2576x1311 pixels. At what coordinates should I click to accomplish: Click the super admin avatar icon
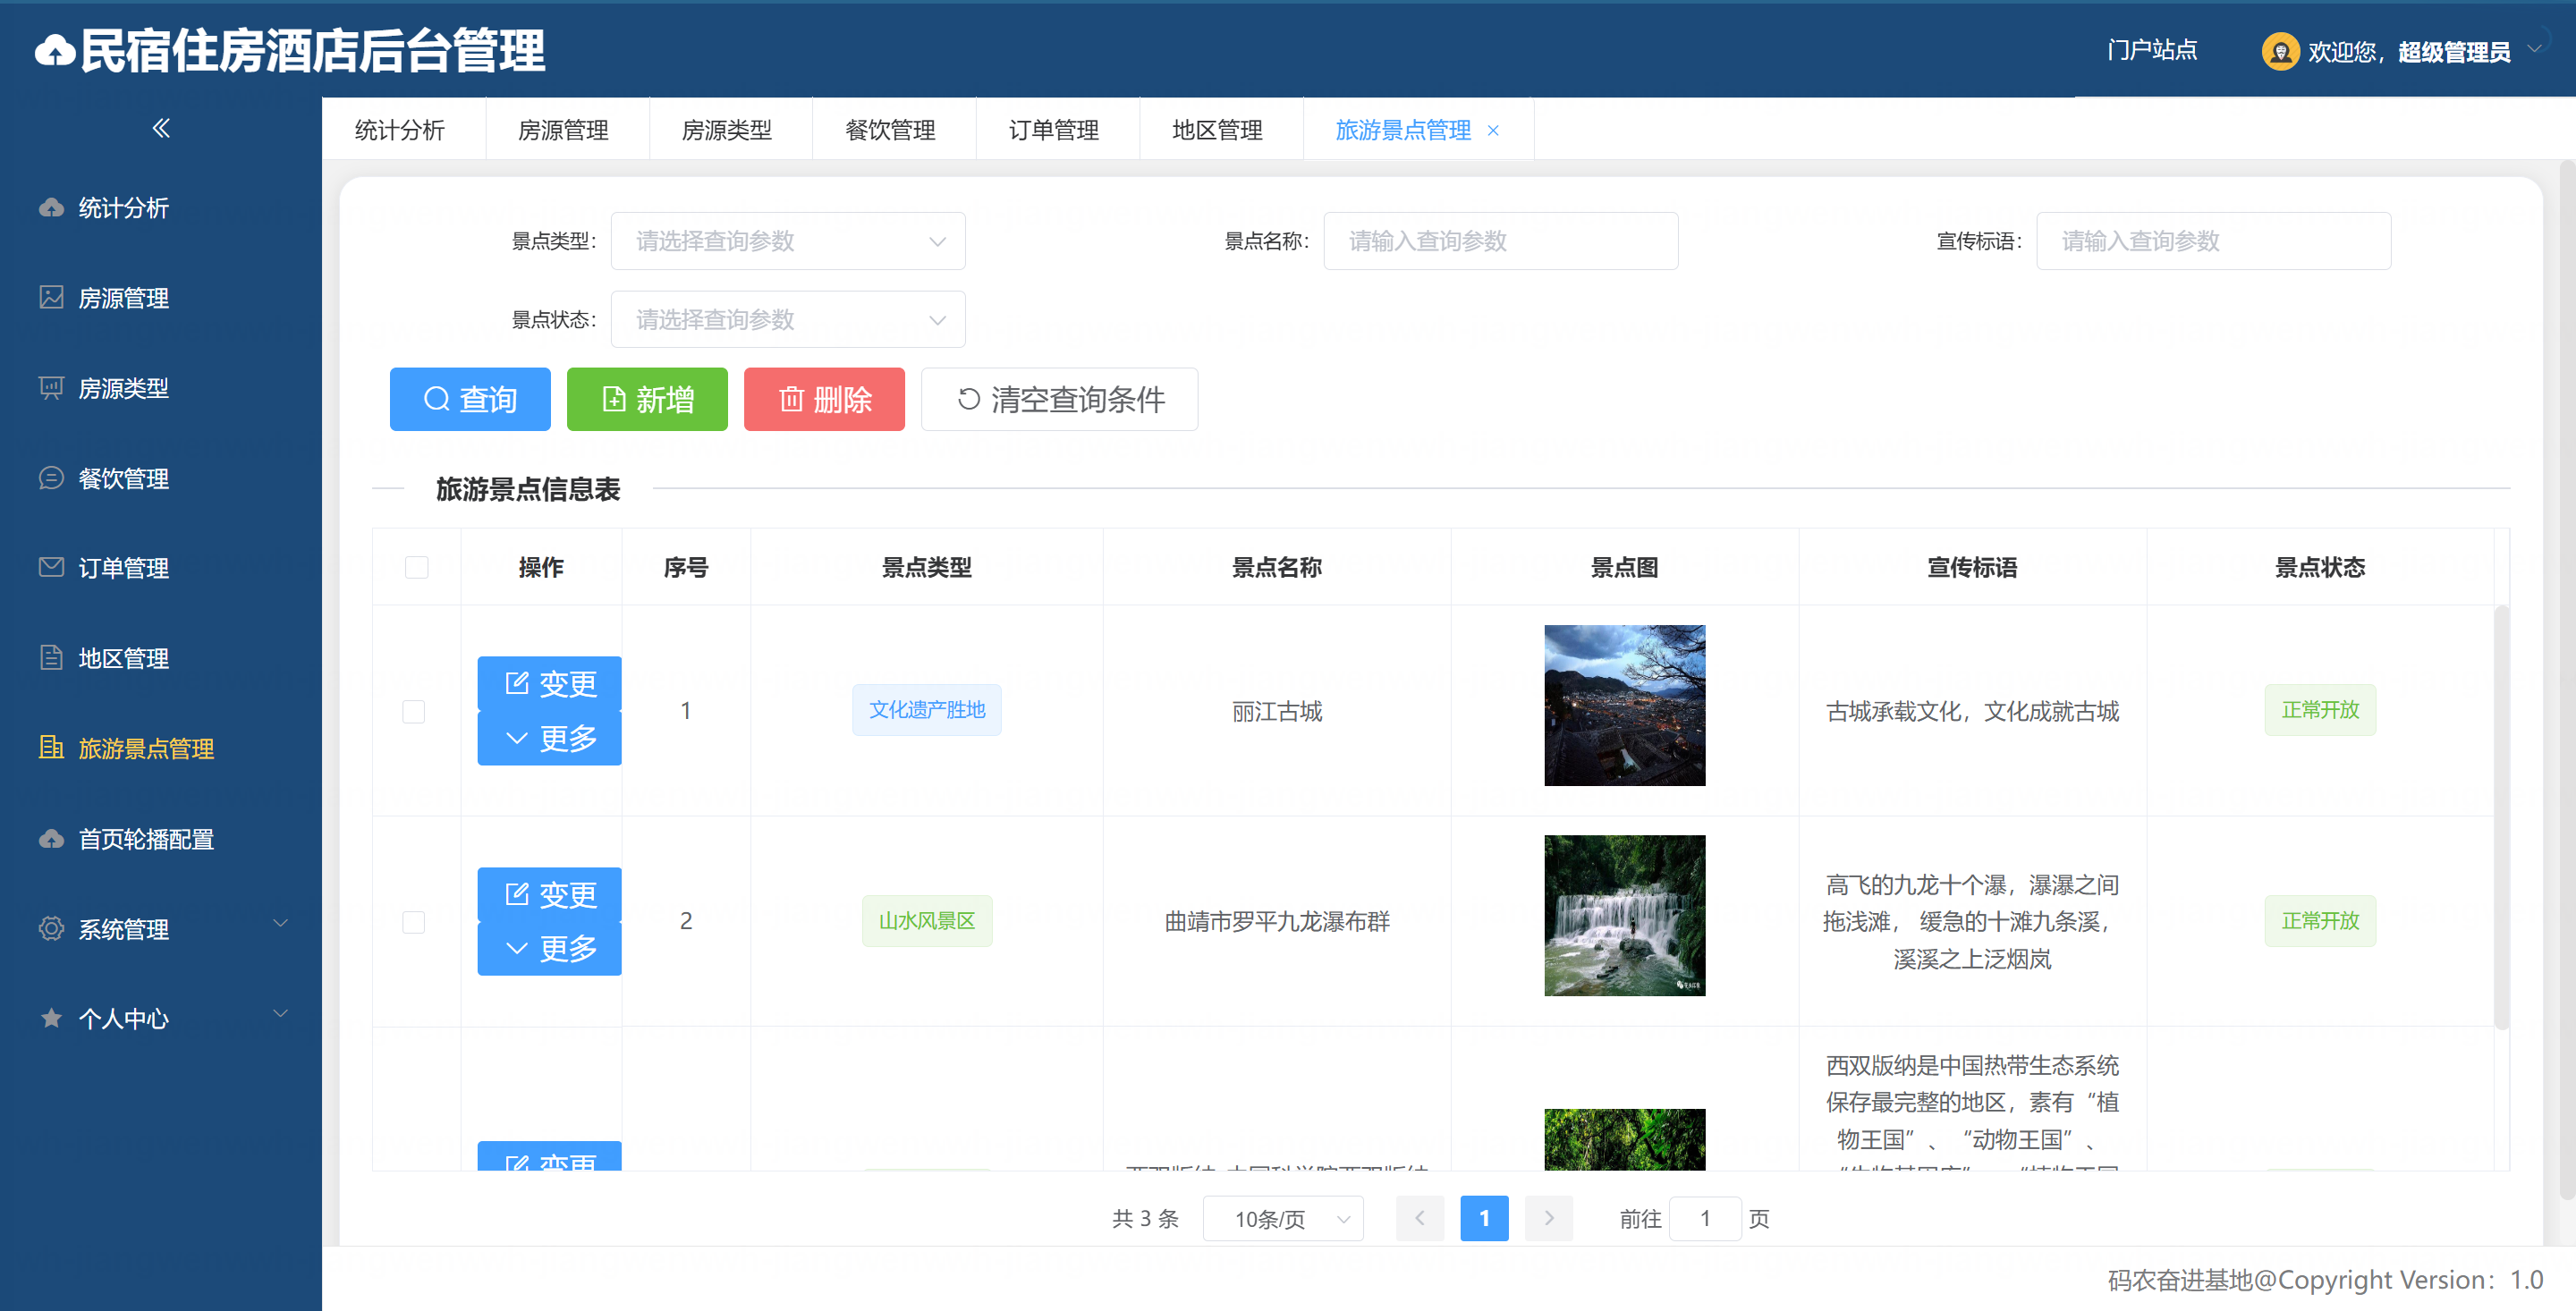[x=2280, y=52]
